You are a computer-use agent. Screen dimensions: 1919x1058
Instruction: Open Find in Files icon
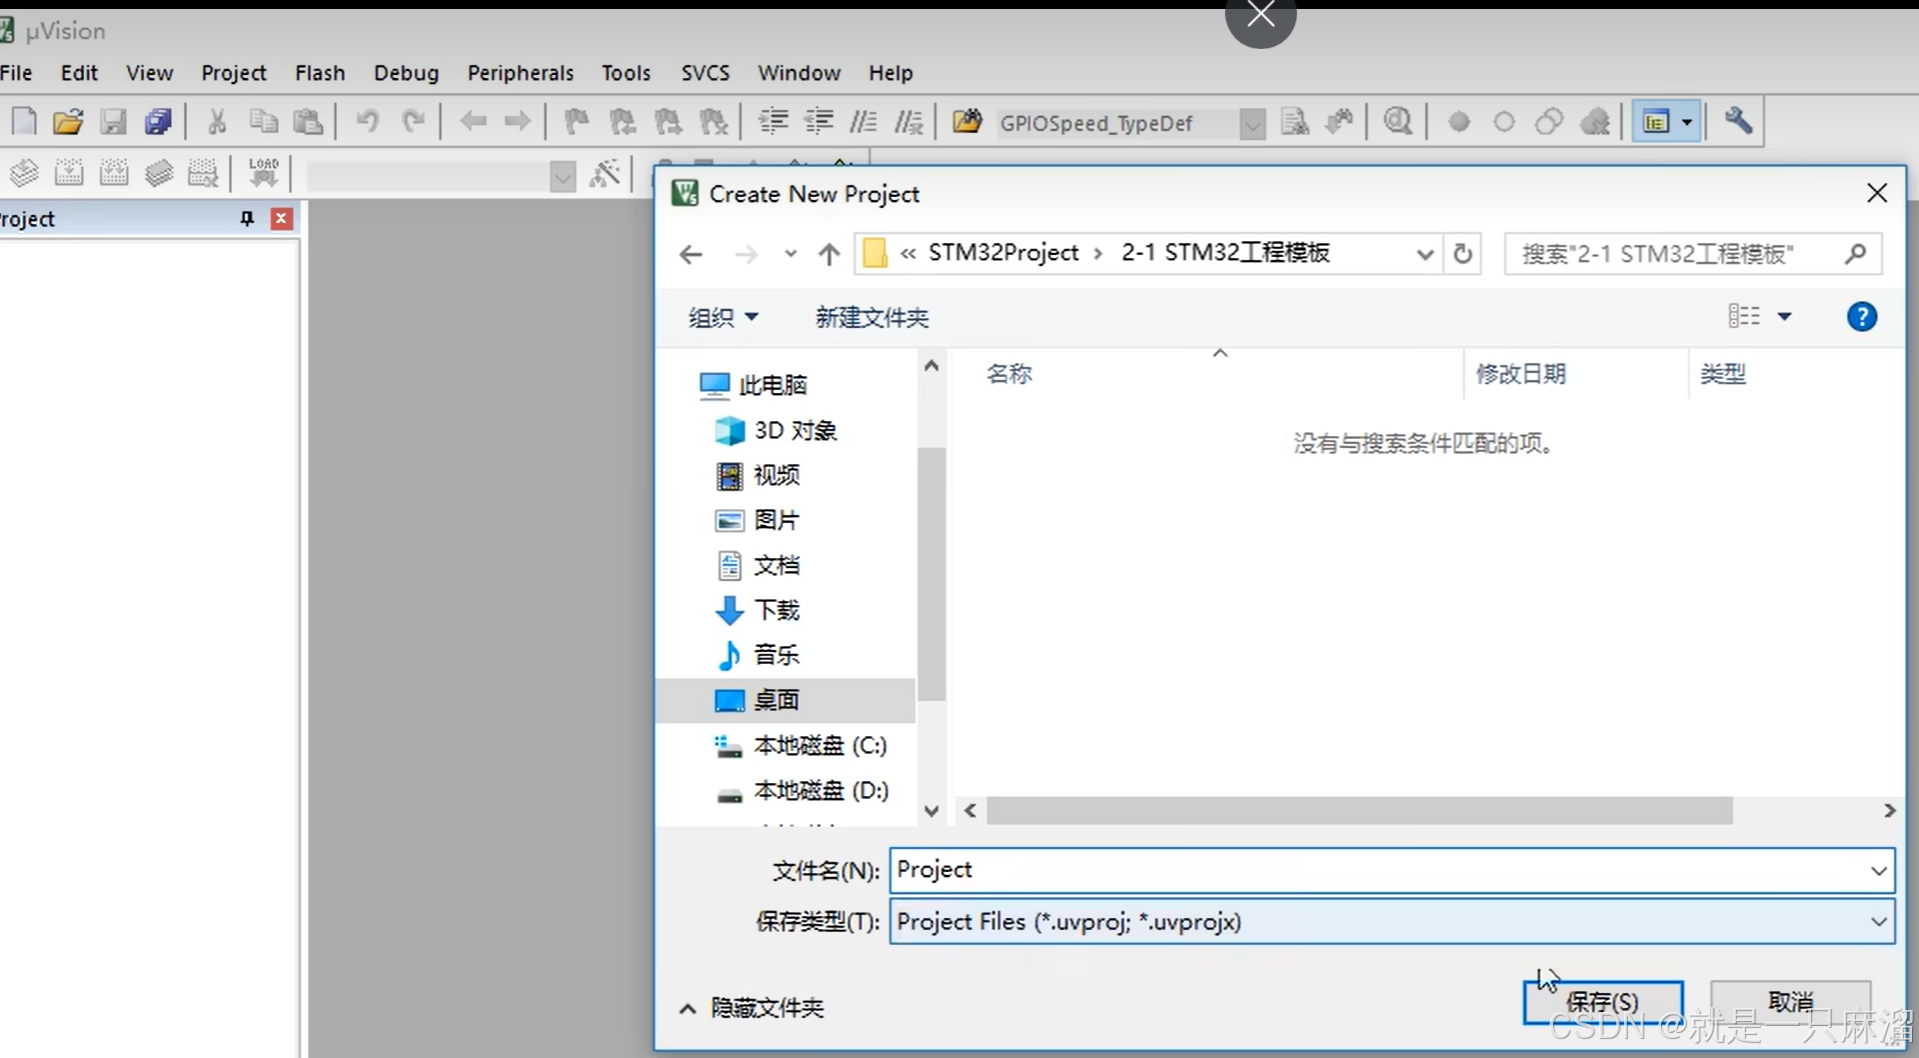click(x=967, y=122)
